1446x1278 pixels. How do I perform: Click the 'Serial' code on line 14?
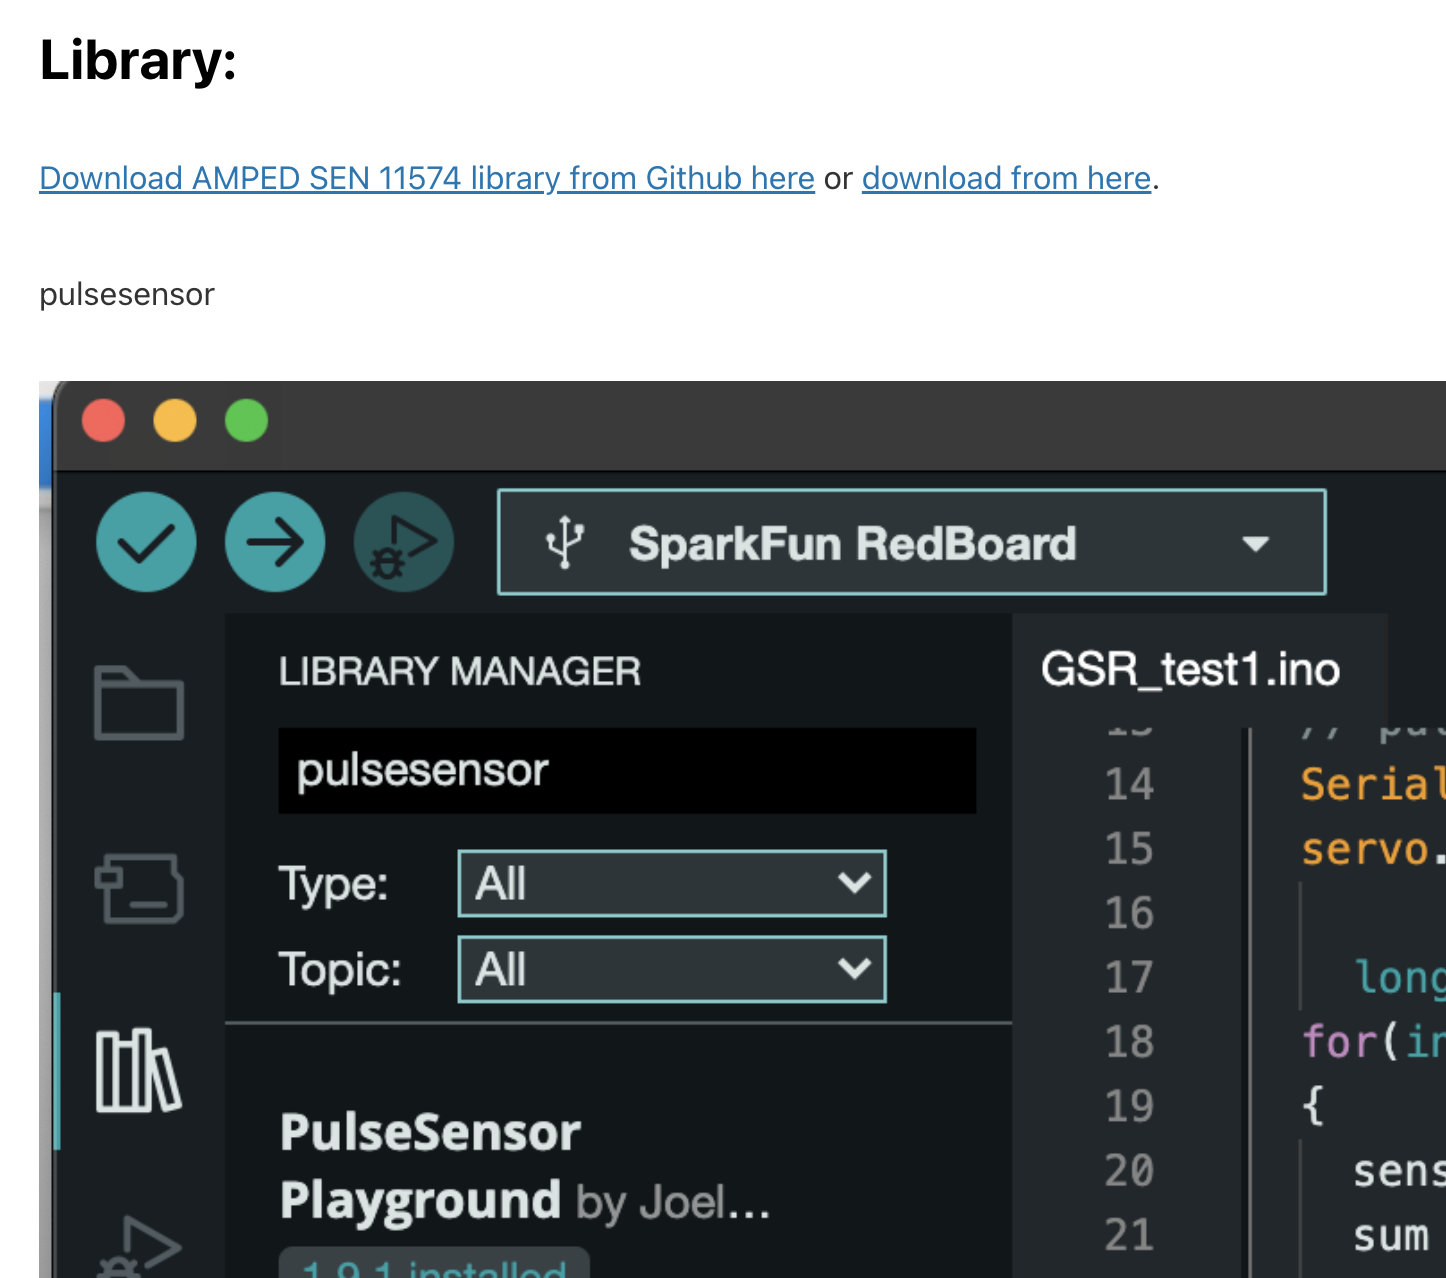(1372, 784)
